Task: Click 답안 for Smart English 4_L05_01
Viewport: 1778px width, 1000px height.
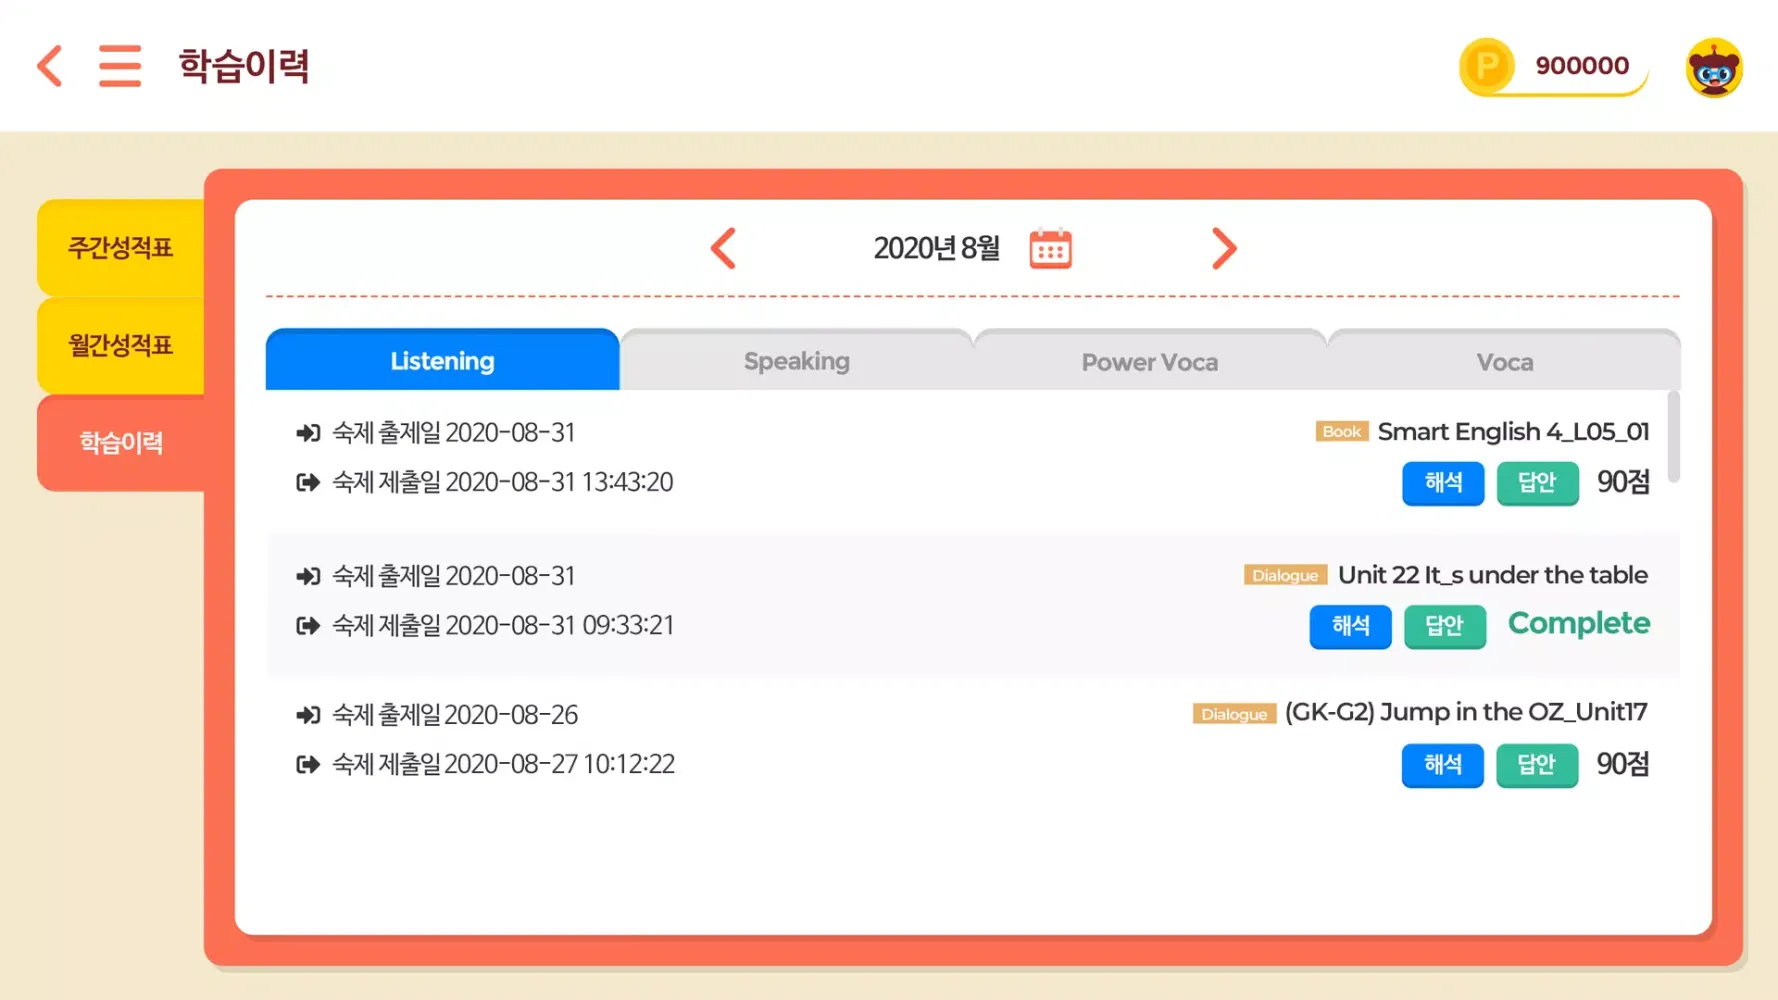Action: [x=1537, y=483]
